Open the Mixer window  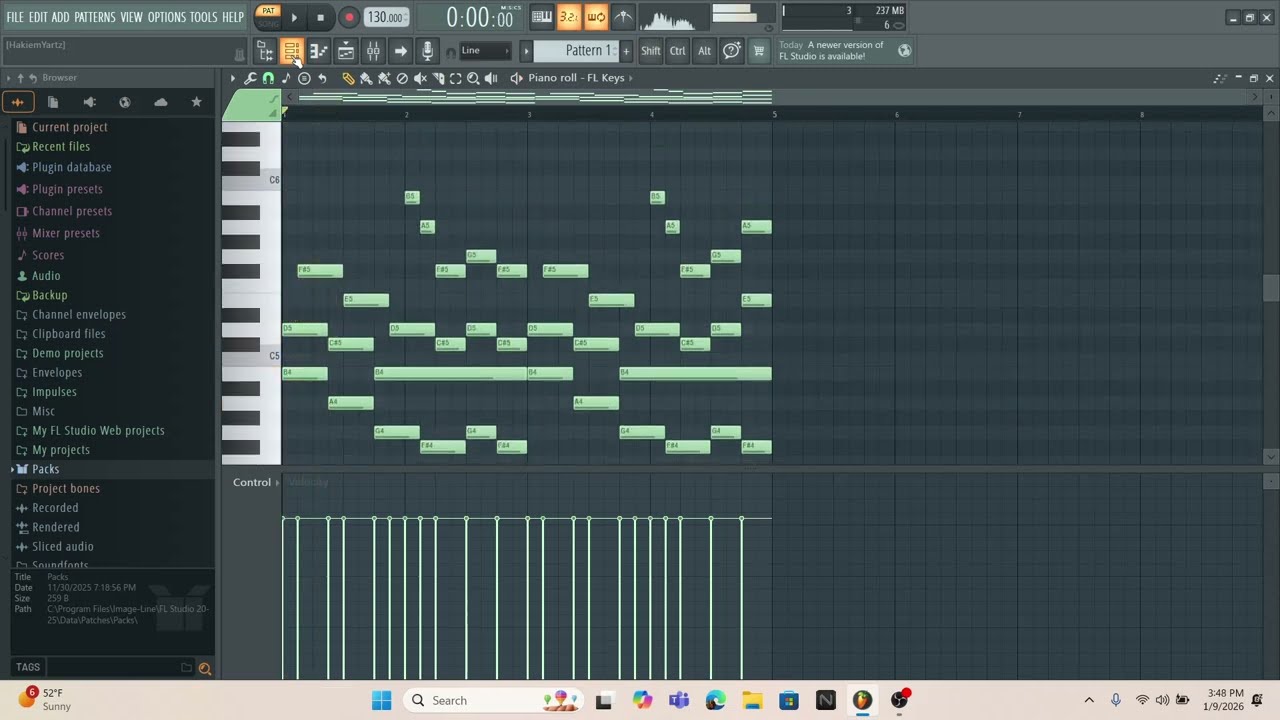373,51
